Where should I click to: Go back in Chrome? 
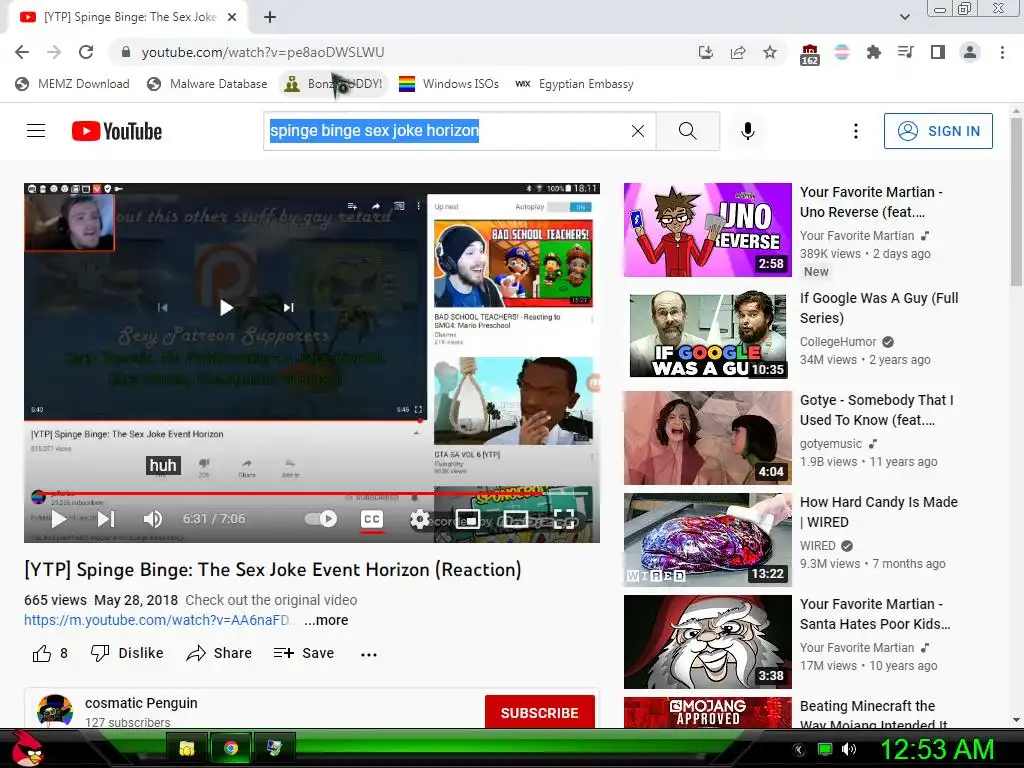tap(22, 52)
